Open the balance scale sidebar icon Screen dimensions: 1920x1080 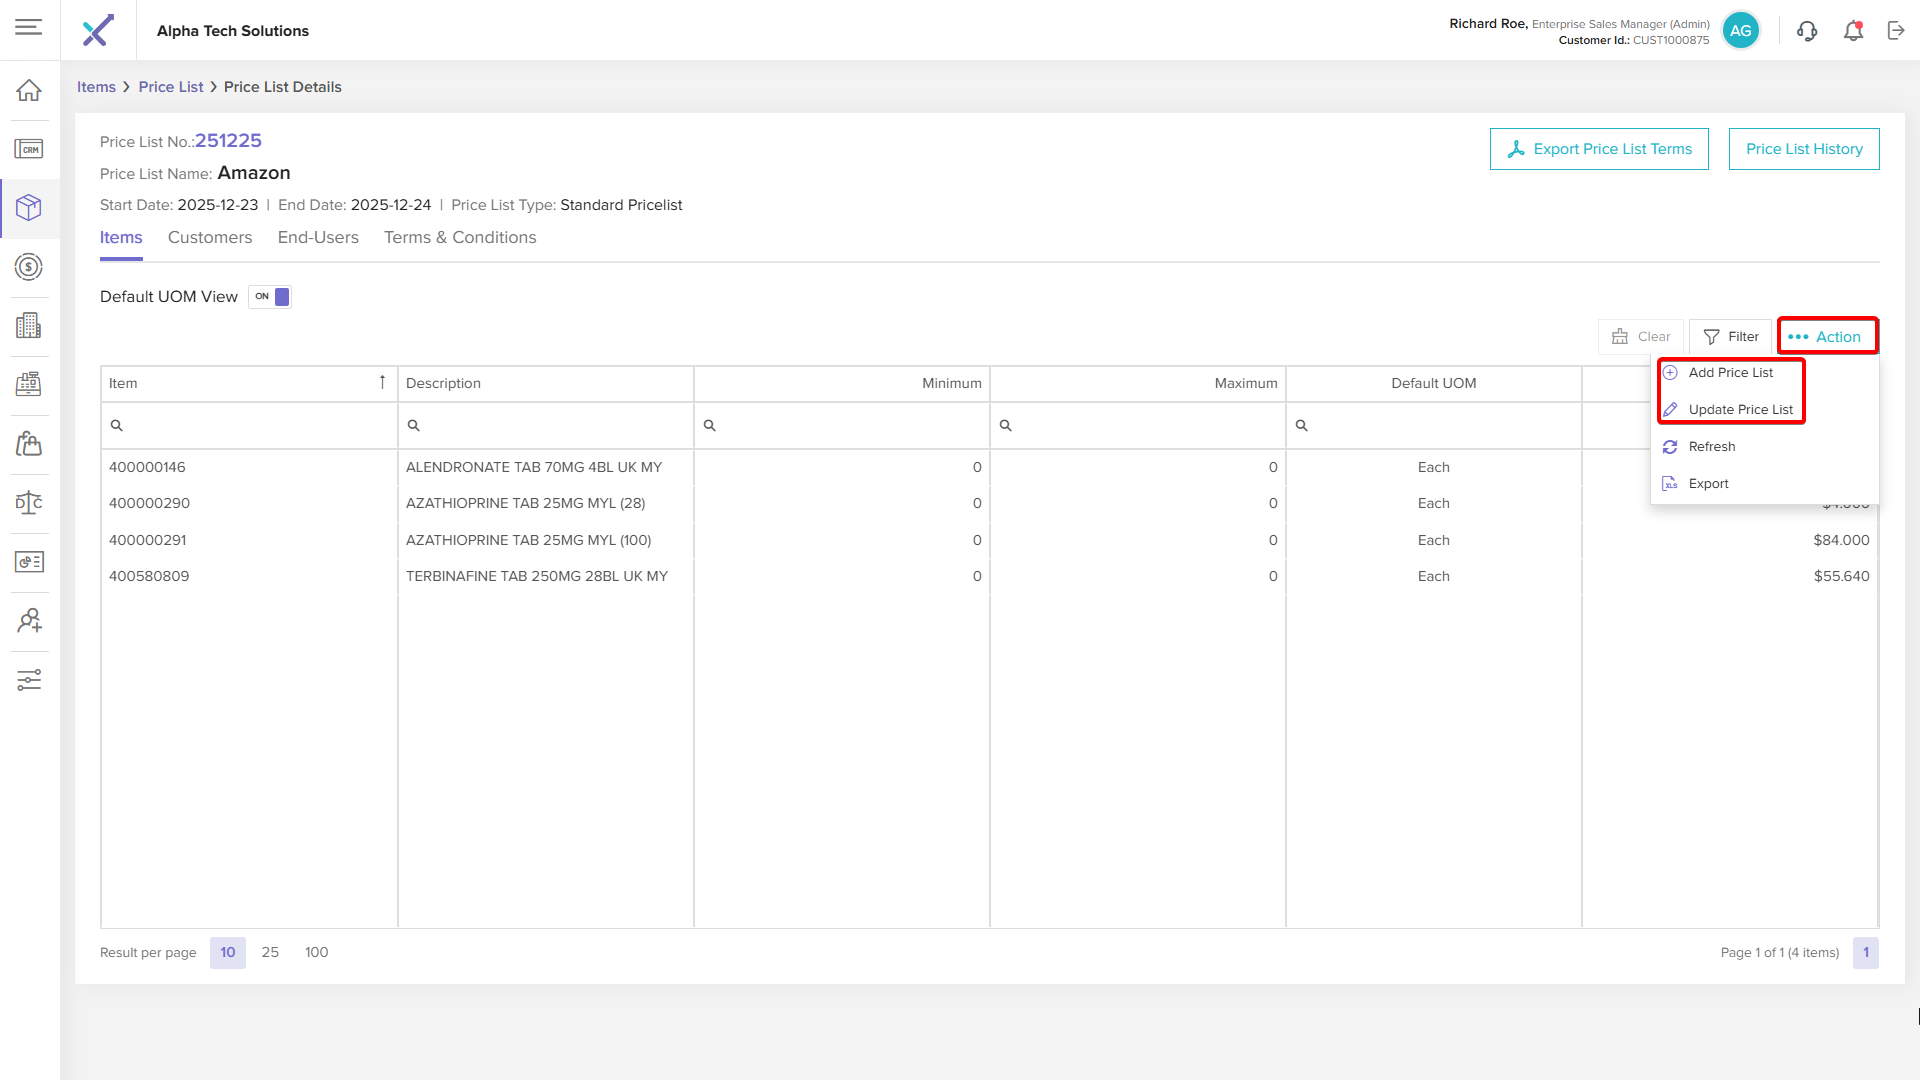coord(29,502)
